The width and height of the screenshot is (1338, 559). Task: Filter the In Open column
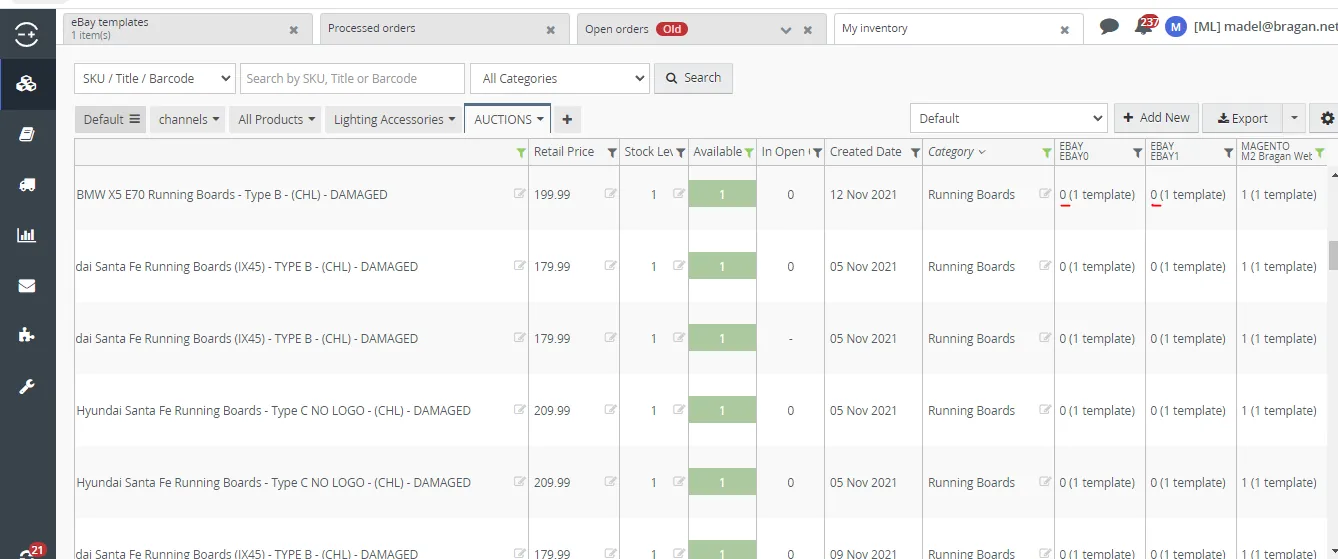pos(817,152)
